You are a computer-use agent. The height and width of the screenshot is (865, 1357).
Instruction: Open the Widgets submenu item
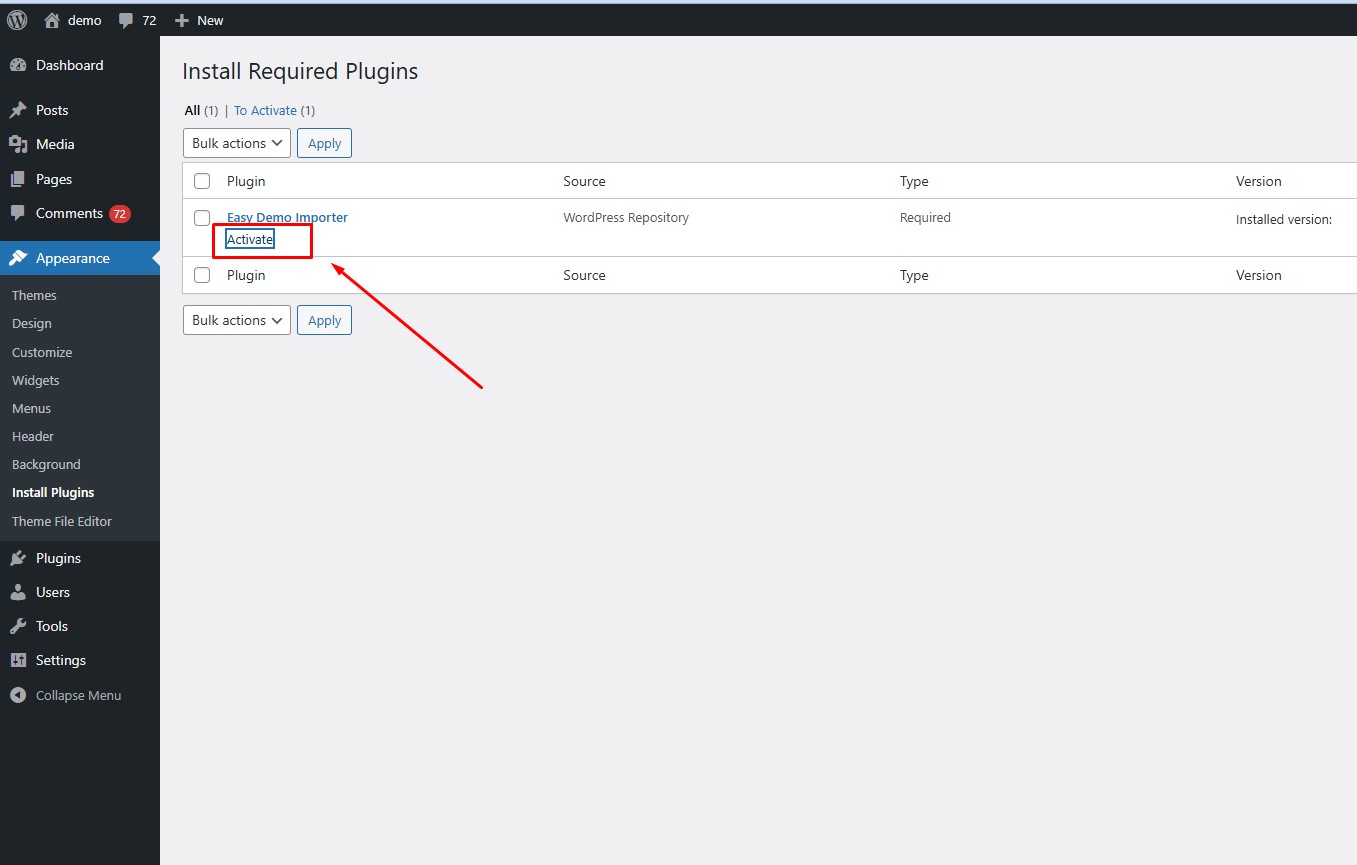pyautogui.click(x=35, y=380)
